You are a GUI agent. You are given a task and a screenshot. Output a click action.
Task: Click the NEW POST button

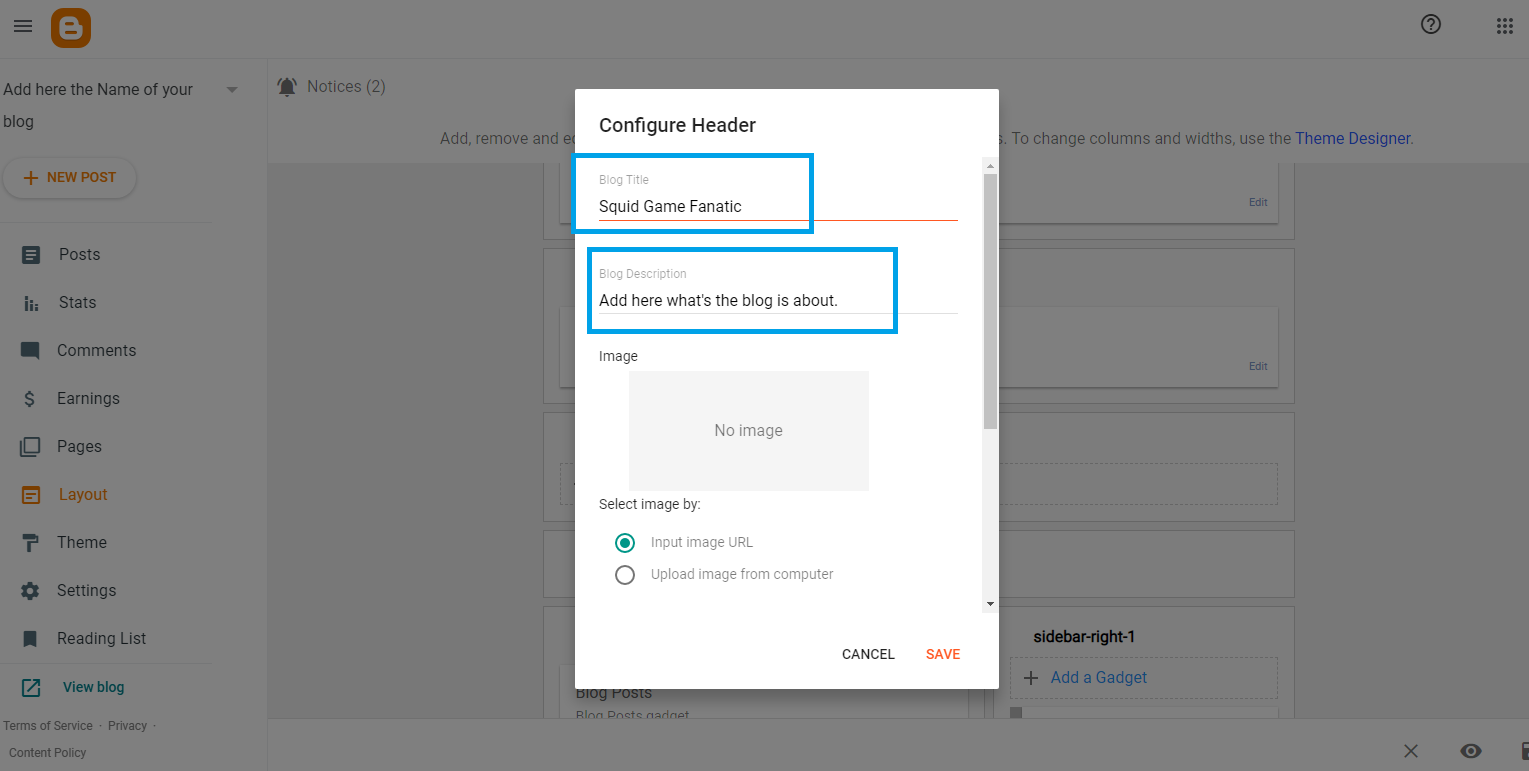click(x=70, y=178)
